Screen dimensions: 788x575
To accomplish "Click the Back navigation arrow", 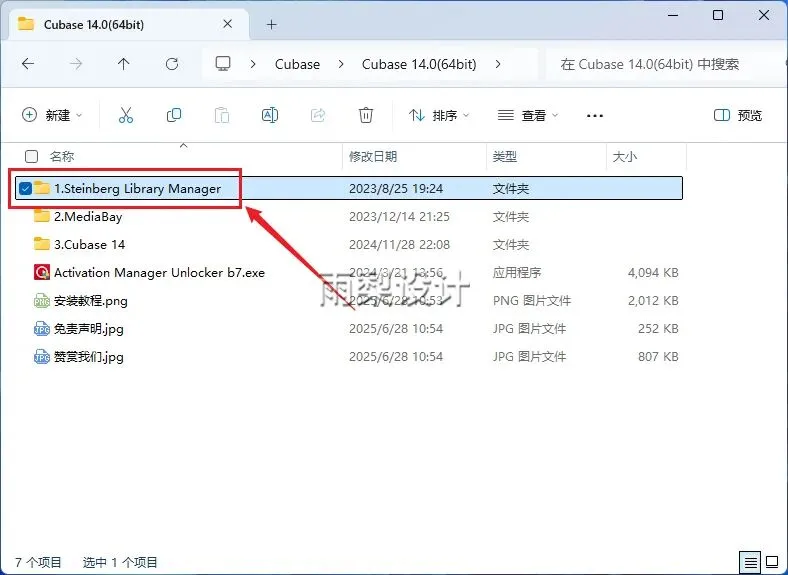I will point(28,64).
